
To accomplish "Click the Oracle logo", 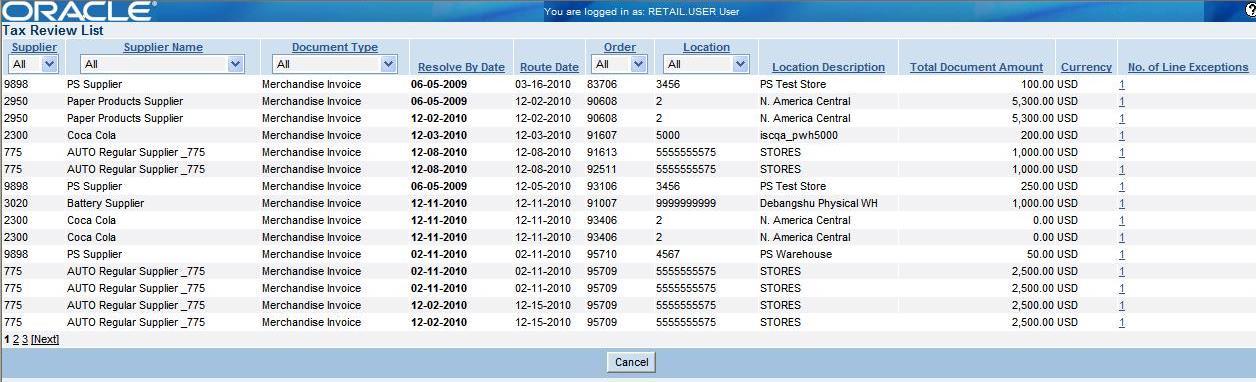I will 80,11.
